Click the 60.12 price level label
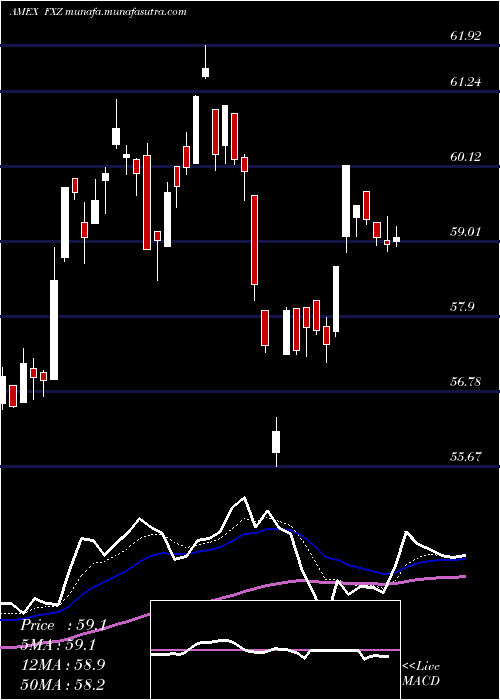The height and width of the screenshot is (700, 500). (x=466, y=157)
